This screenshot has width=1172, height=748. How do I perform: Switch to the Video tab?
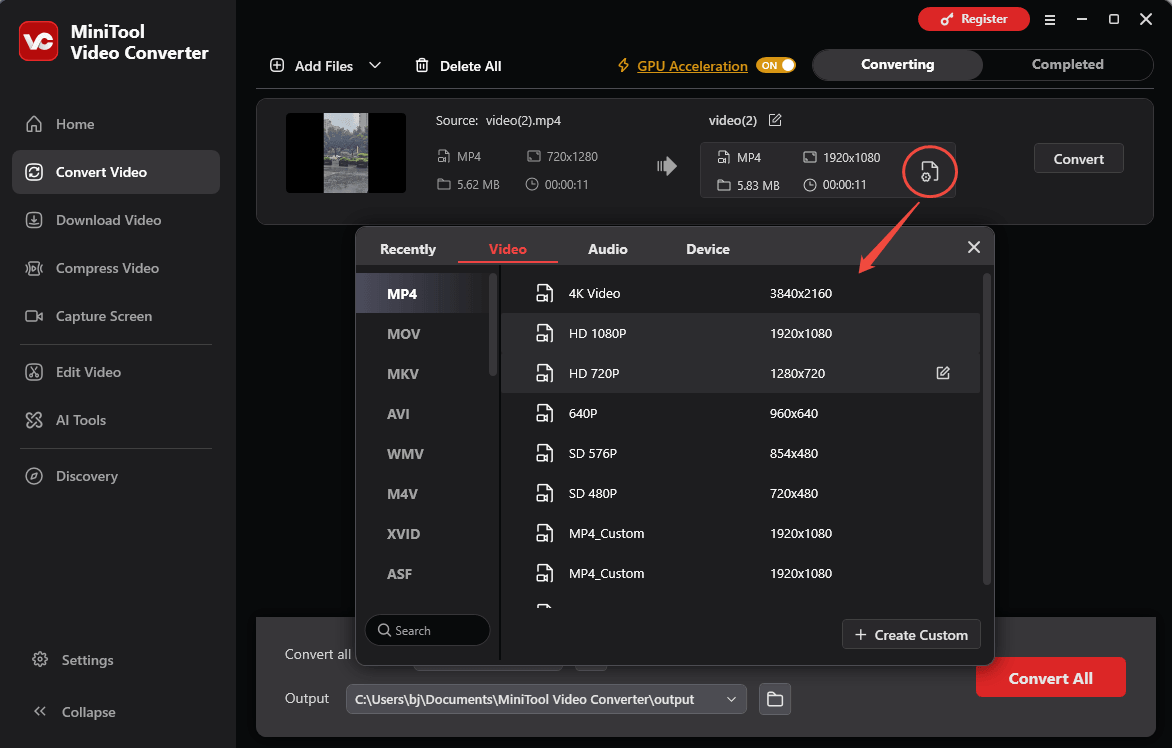click(x=508, y=249)
